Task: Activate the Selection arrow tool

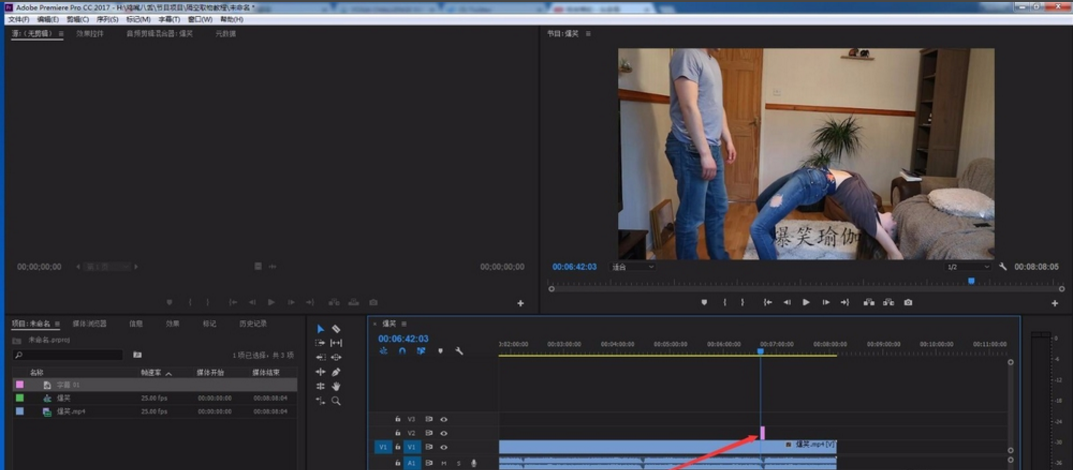Action: pos(320,329)
